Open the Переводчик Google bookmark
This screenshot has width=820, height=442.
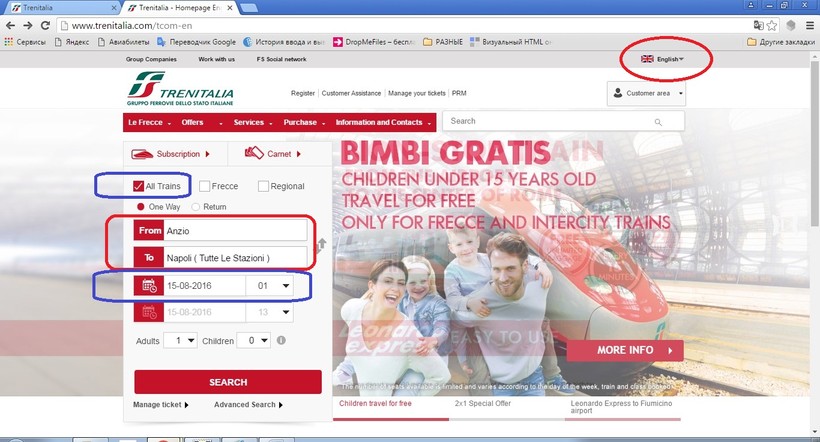[x=196, y=42]
